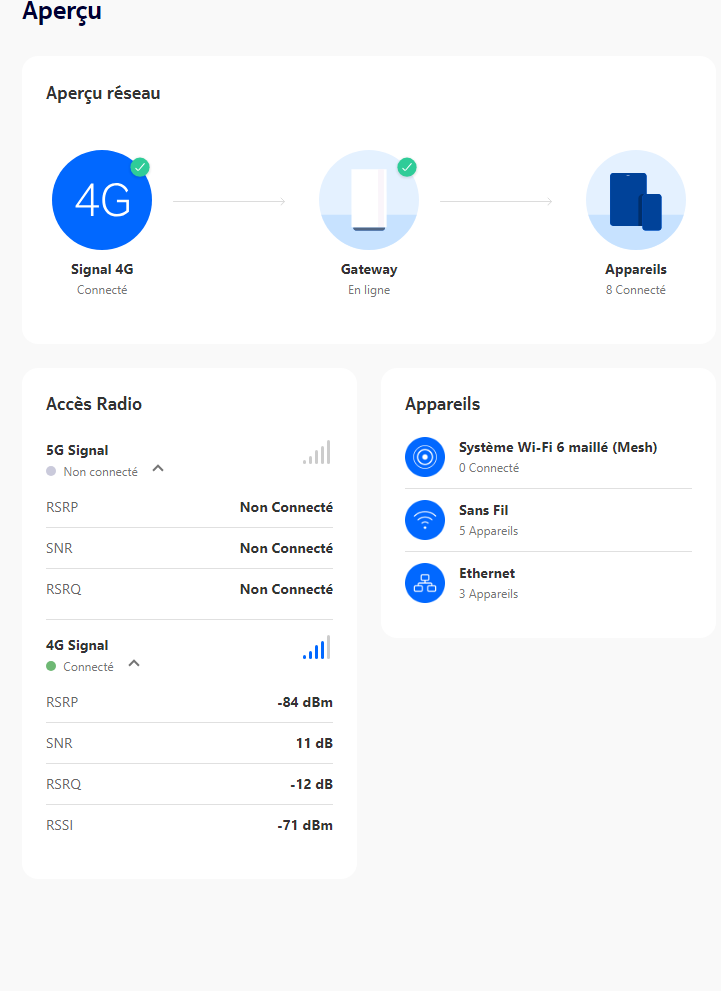Screen dimensions: 721x991
Task: Open the Sans Fil devices entry
Action: click(548, 520)
